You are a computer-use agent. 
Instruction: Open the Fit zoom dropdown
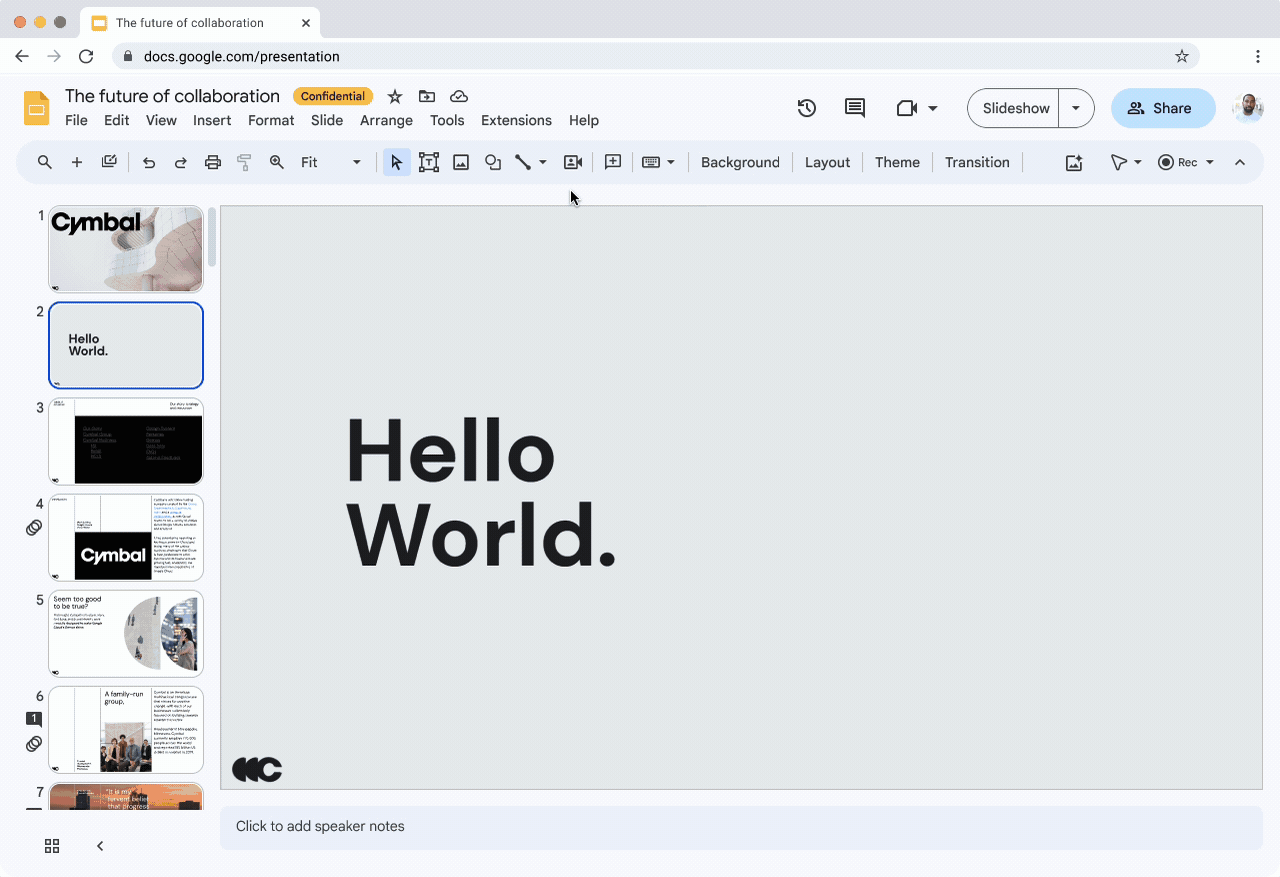[356, 161]
